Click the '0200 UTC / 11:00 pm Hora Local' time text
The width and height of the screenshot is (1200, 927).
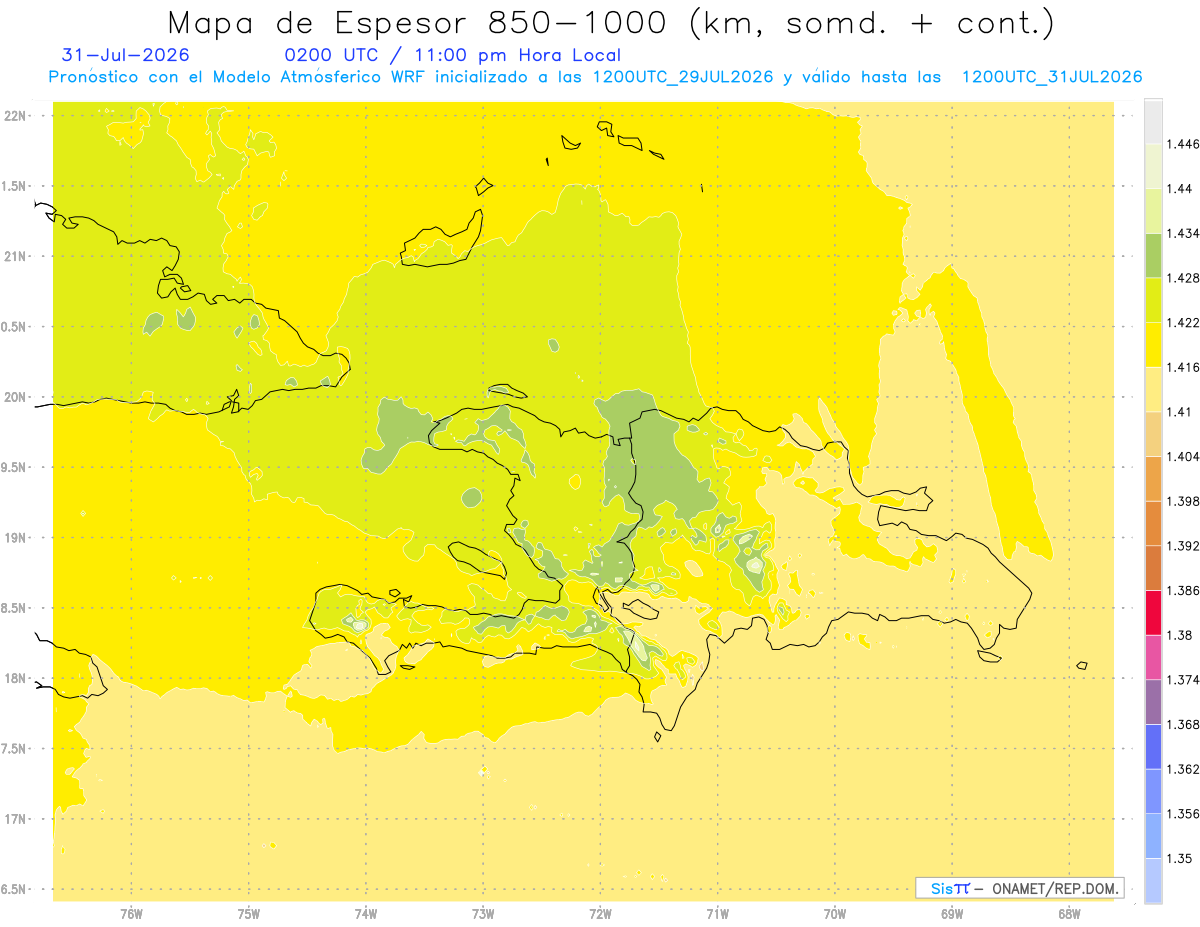click(452, 56)
